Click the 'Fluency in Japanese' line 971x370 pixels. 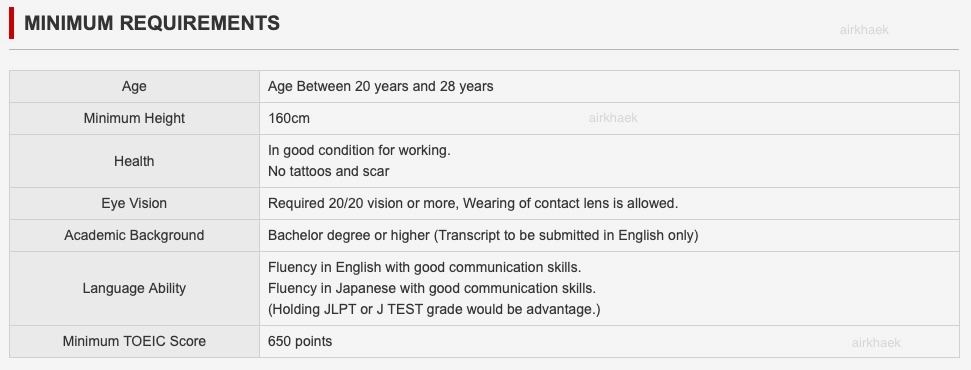(x=432, y=288)
